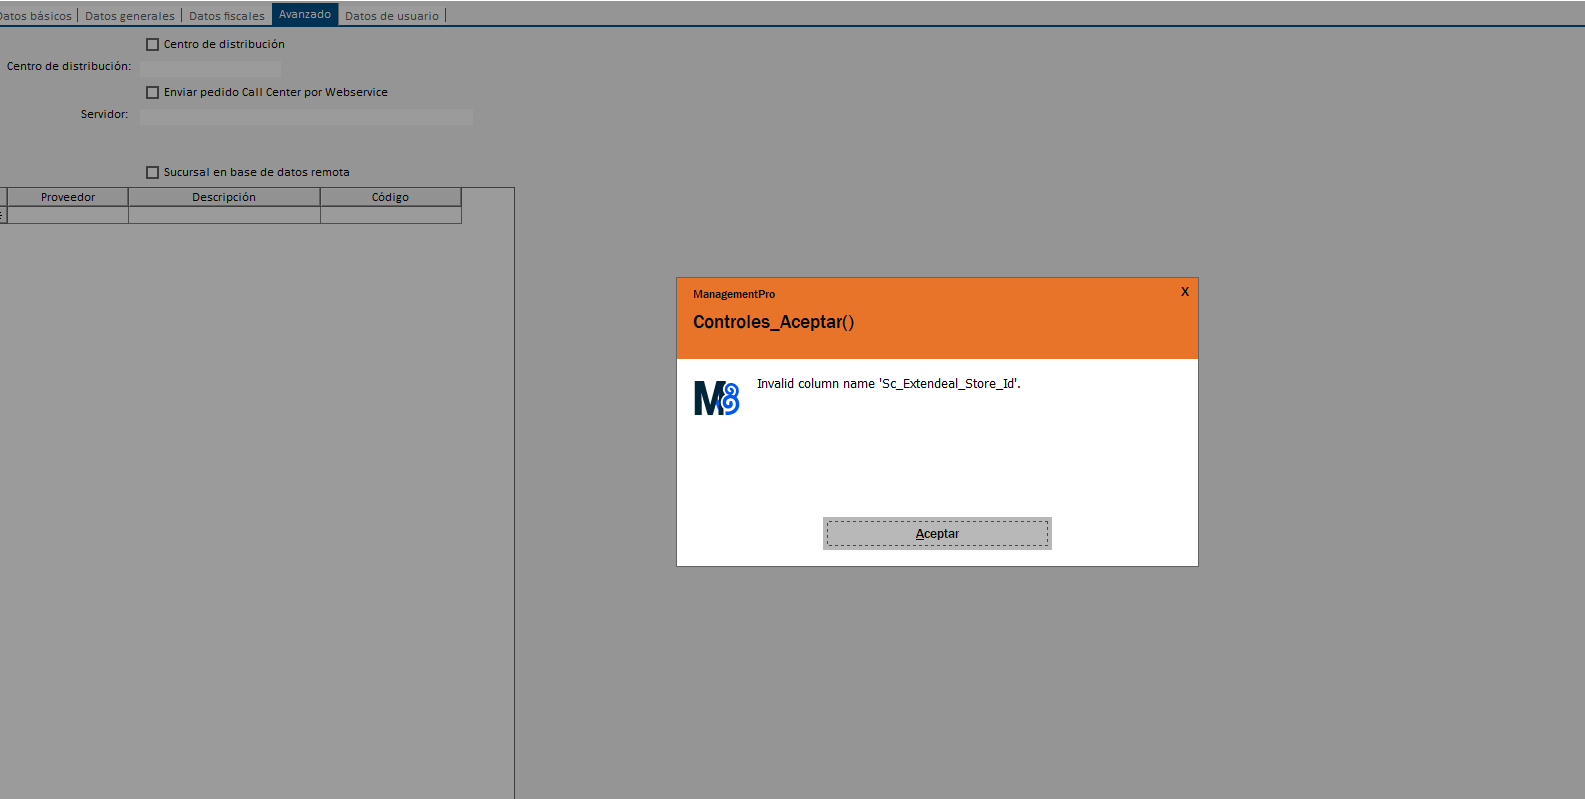The width and height of the screenshot is (1585, 799).
Task: Click the Descripción column header
Action: pyautogui.click(x=224, y=197)
